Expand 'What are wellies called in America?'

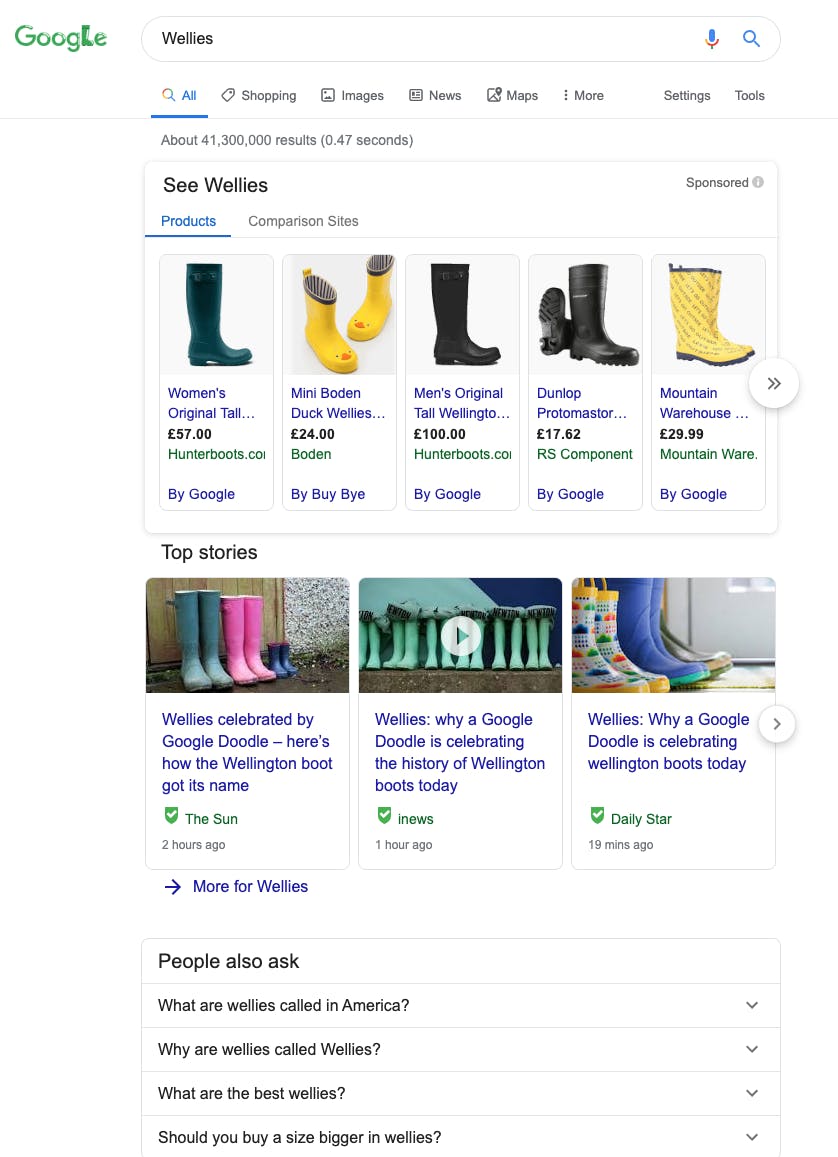tap(460, 1005)
